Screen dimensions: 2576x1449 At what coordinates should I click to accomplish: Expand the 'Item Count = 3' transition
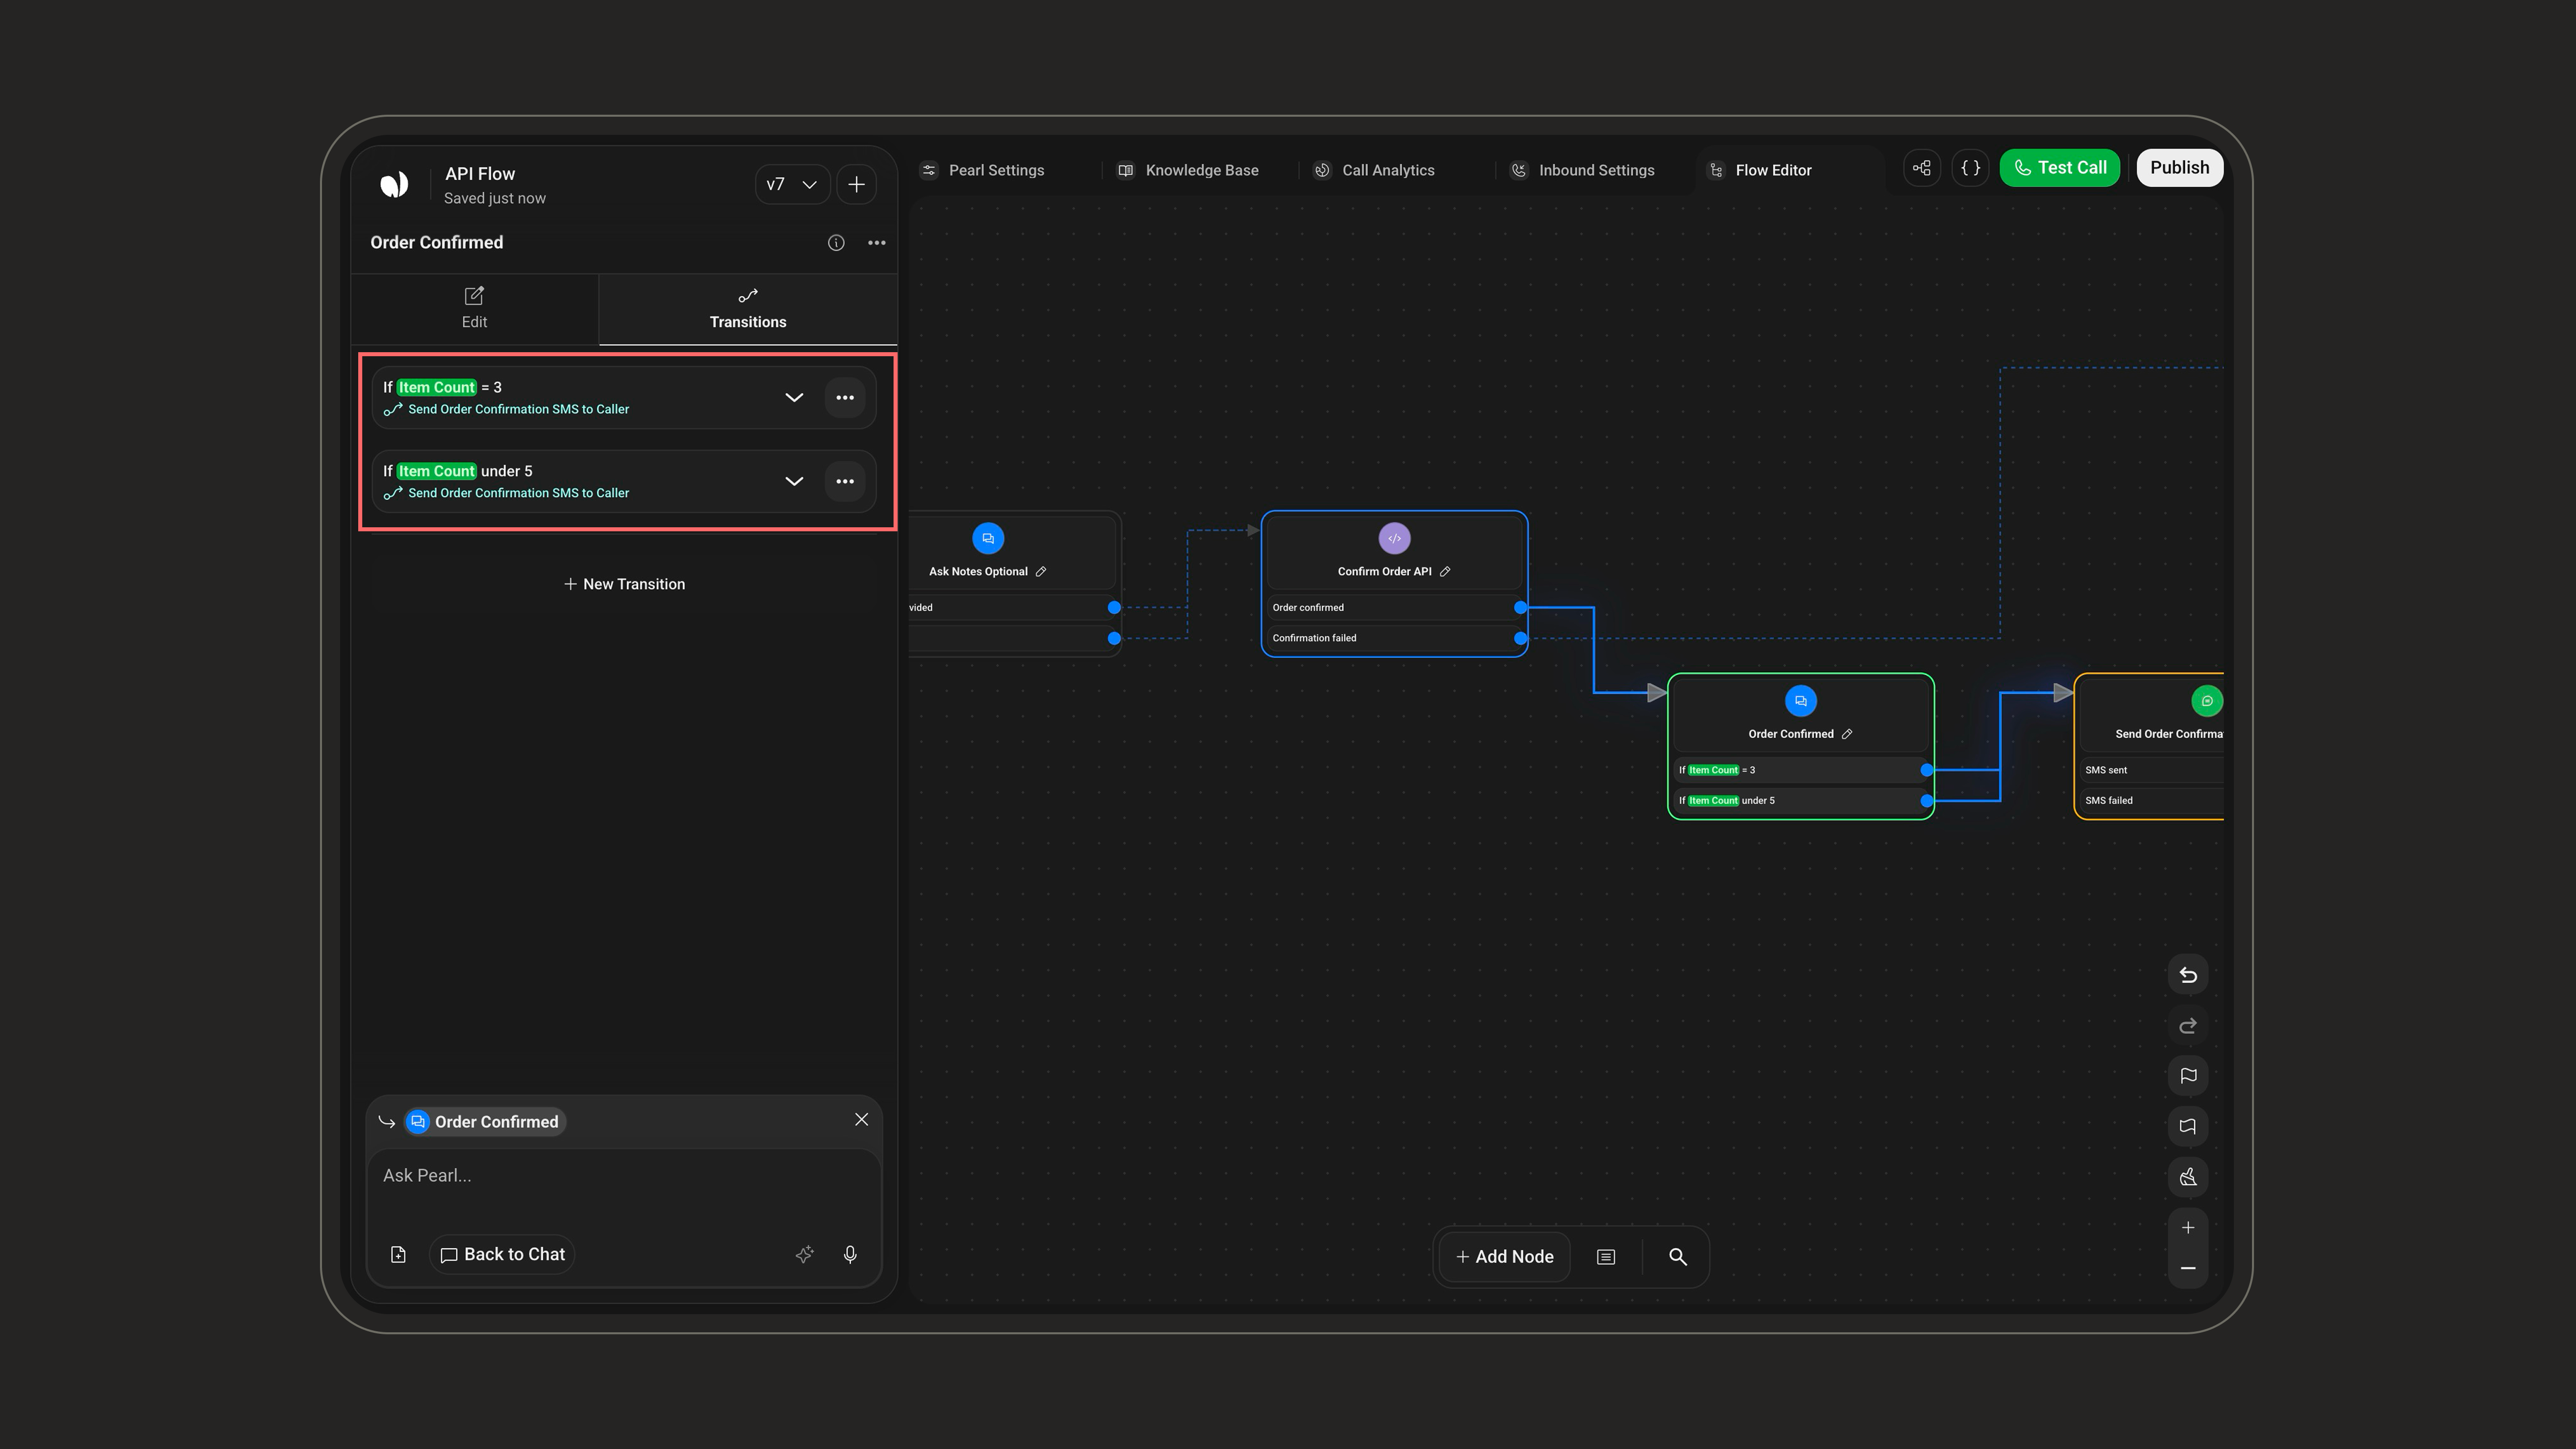coord(794,398)
